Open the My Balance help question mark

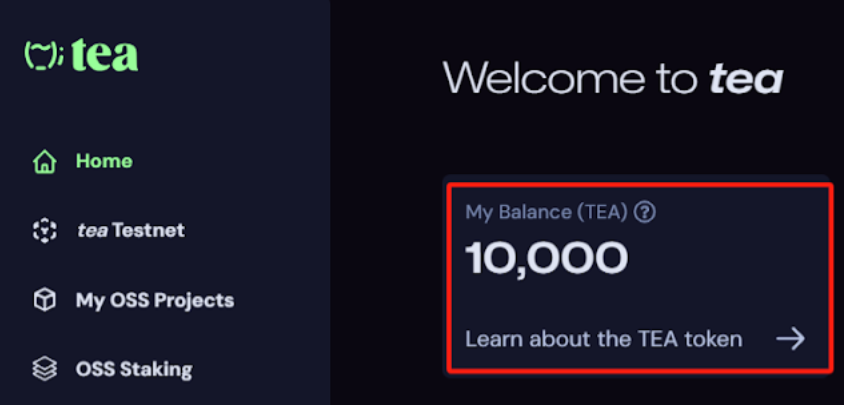[644, 212]
